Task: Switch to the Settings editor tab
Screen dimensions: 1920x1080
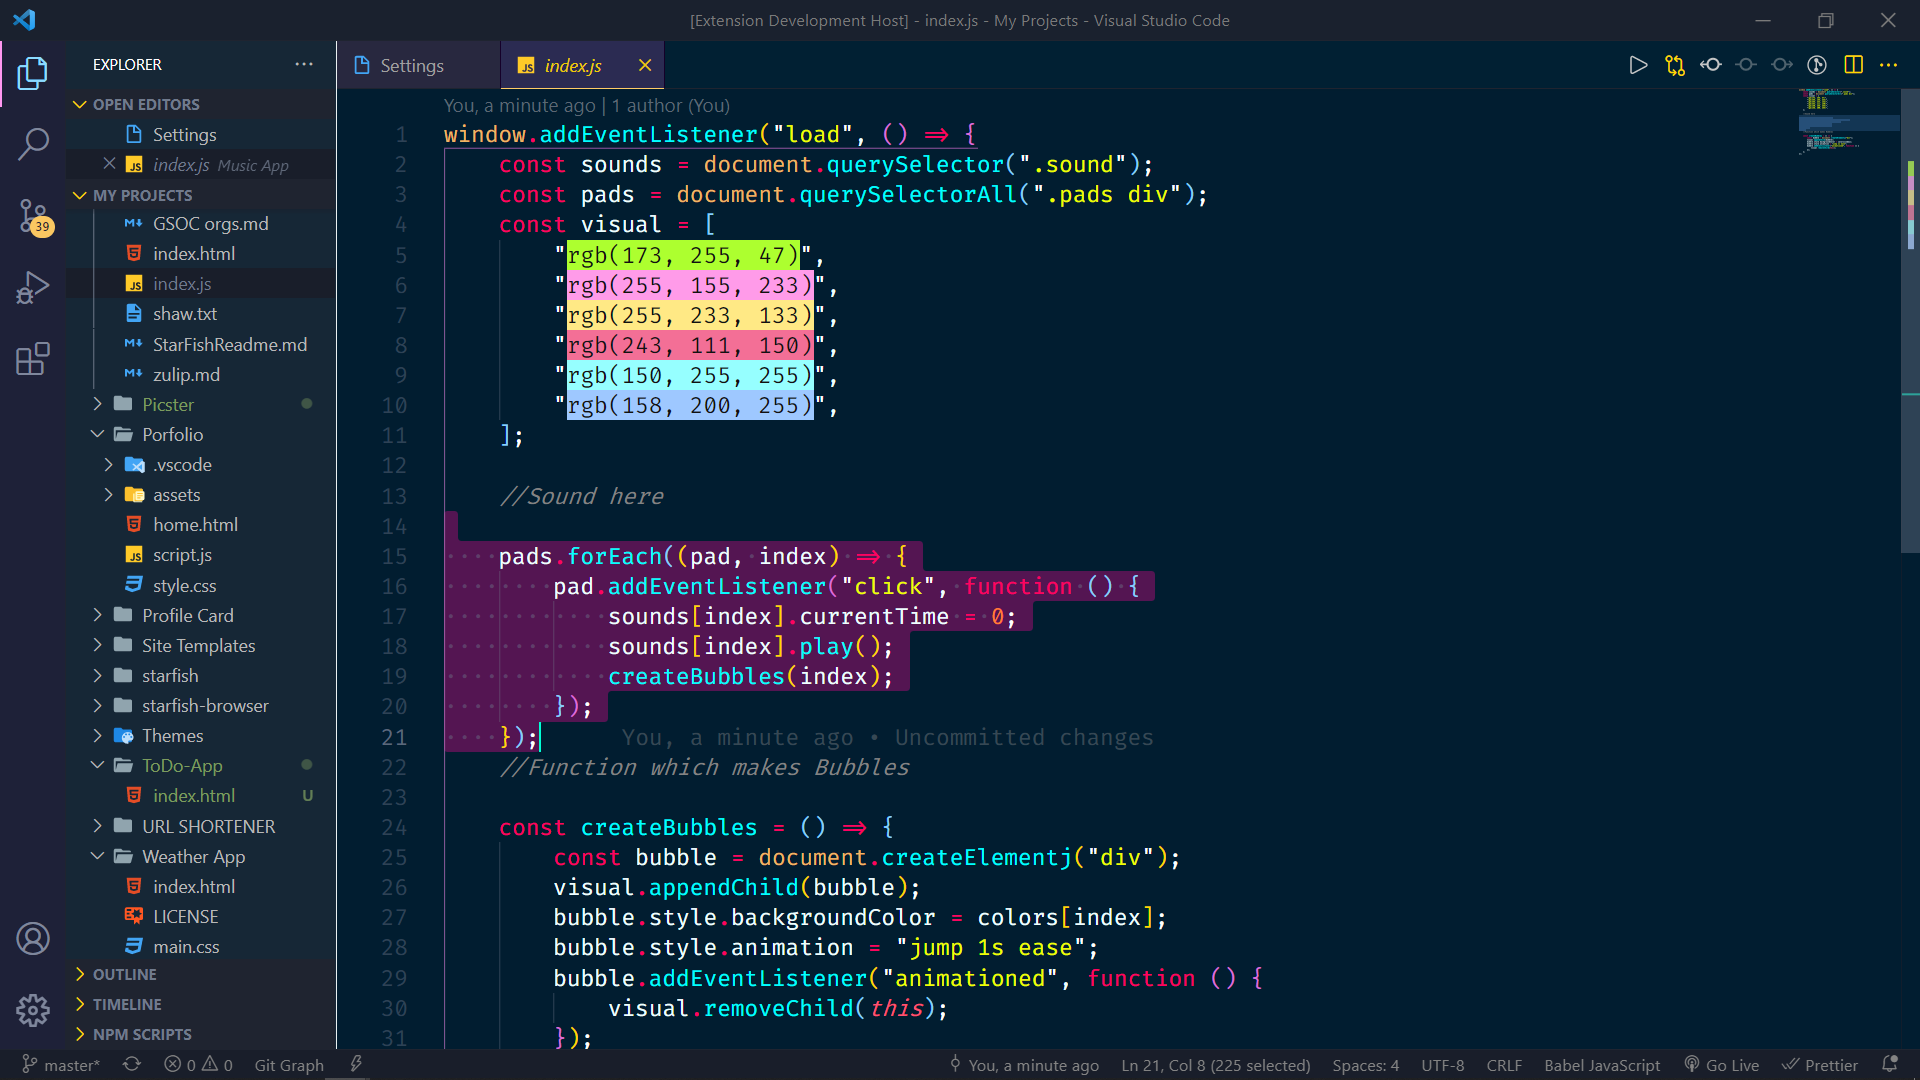Action: click(411, 65)
